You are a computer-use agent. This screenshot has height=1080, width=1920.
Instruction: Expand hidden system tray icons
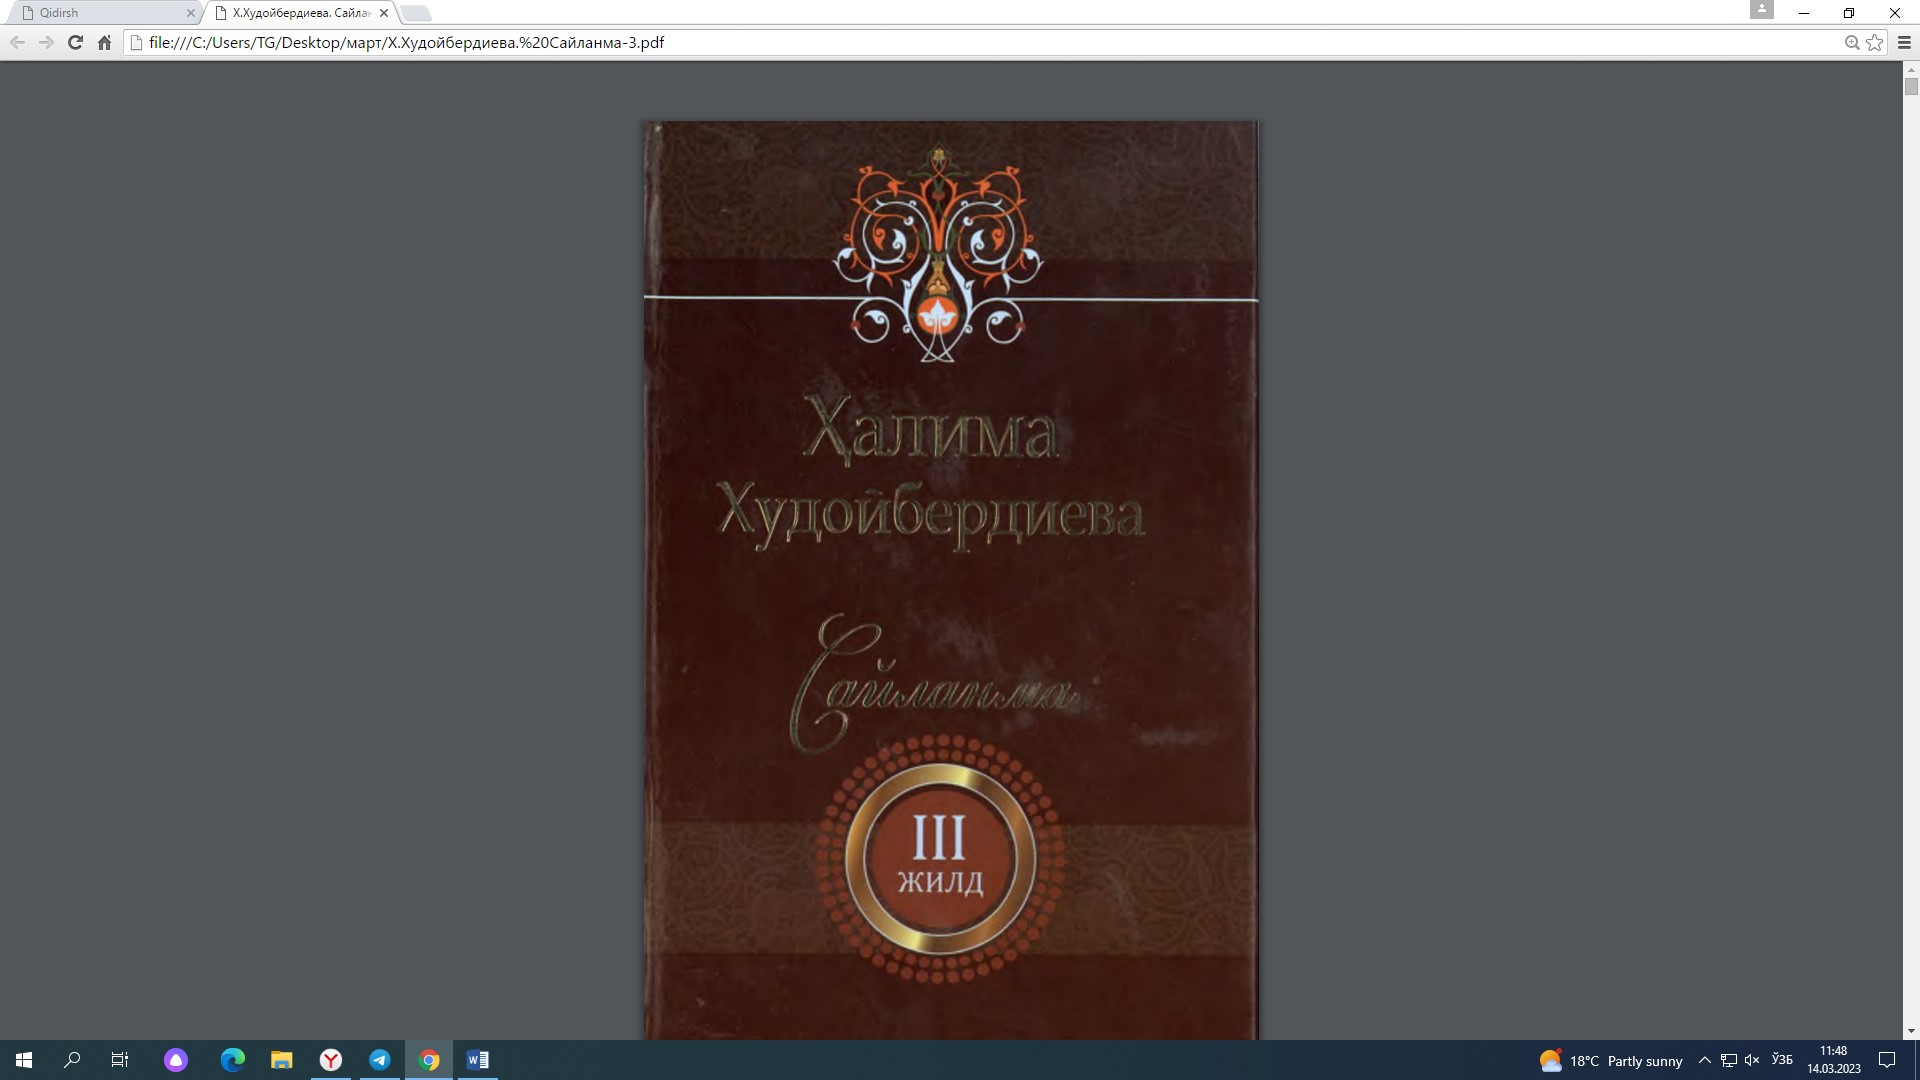(1705, 1060)
